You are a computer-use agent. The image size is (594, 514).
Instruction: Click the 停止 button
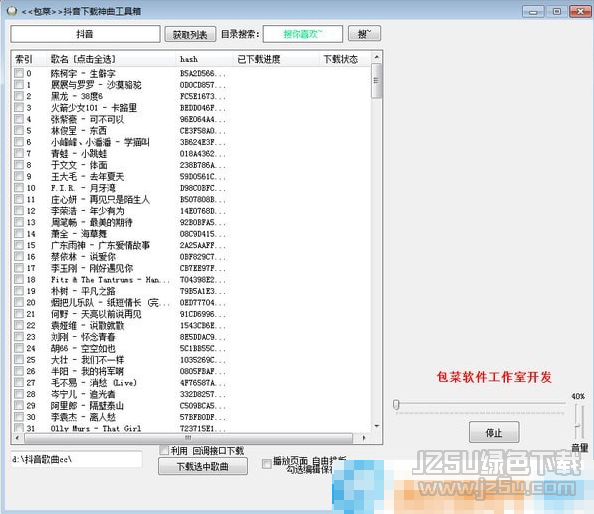coord(494,432)
